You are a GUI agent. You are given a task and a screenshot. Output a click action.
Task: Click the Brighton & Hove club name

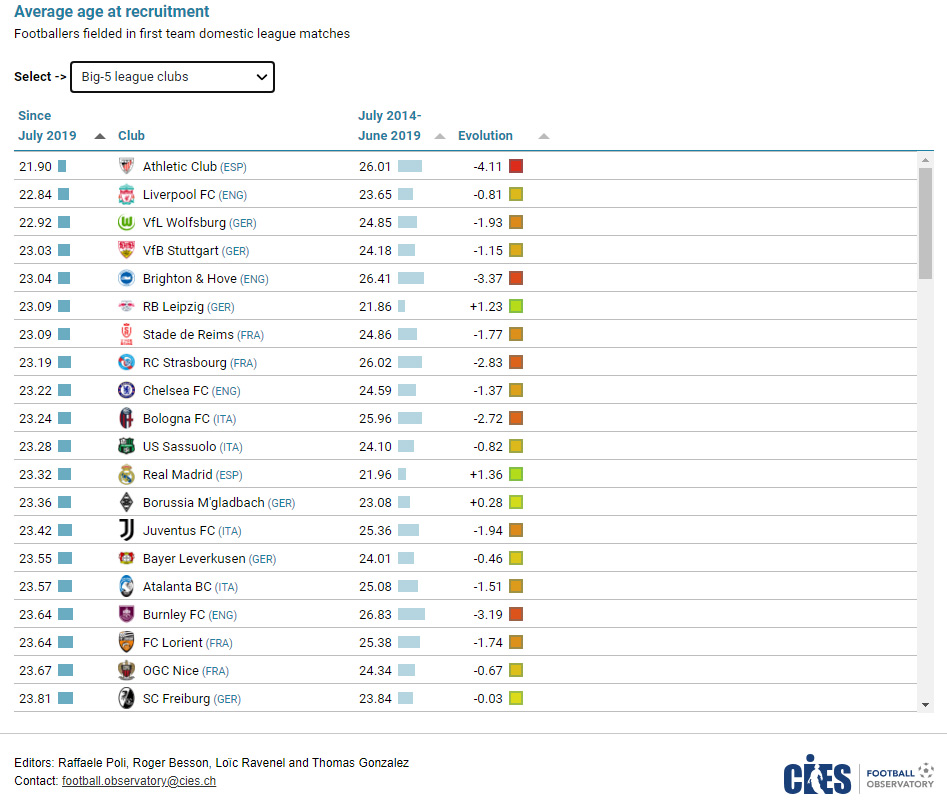pos(191,279)
